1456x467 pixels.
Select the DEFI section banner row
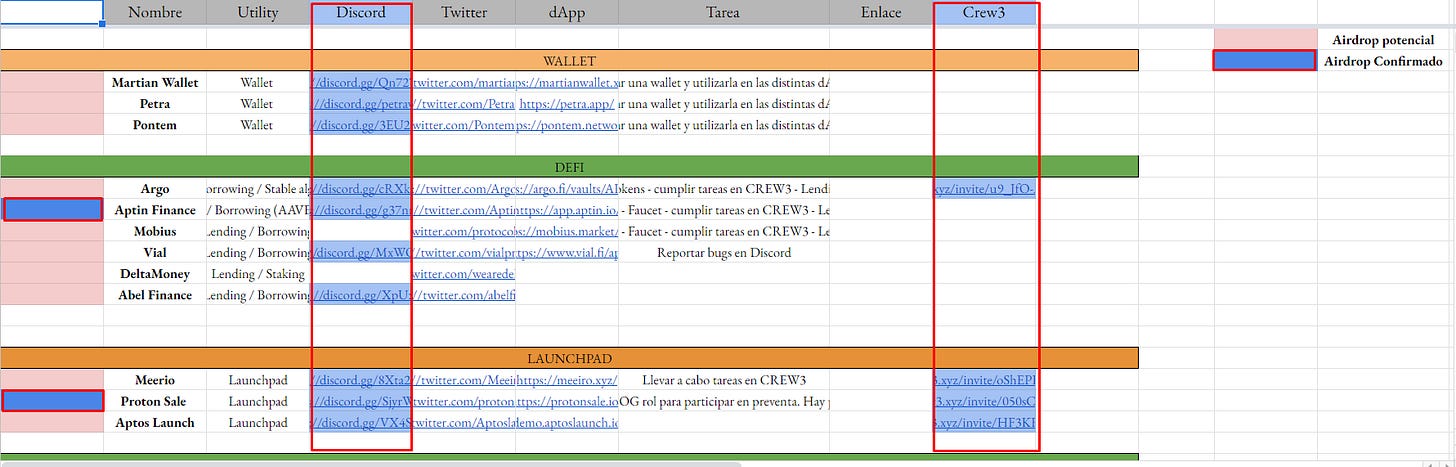pos(569,167)
